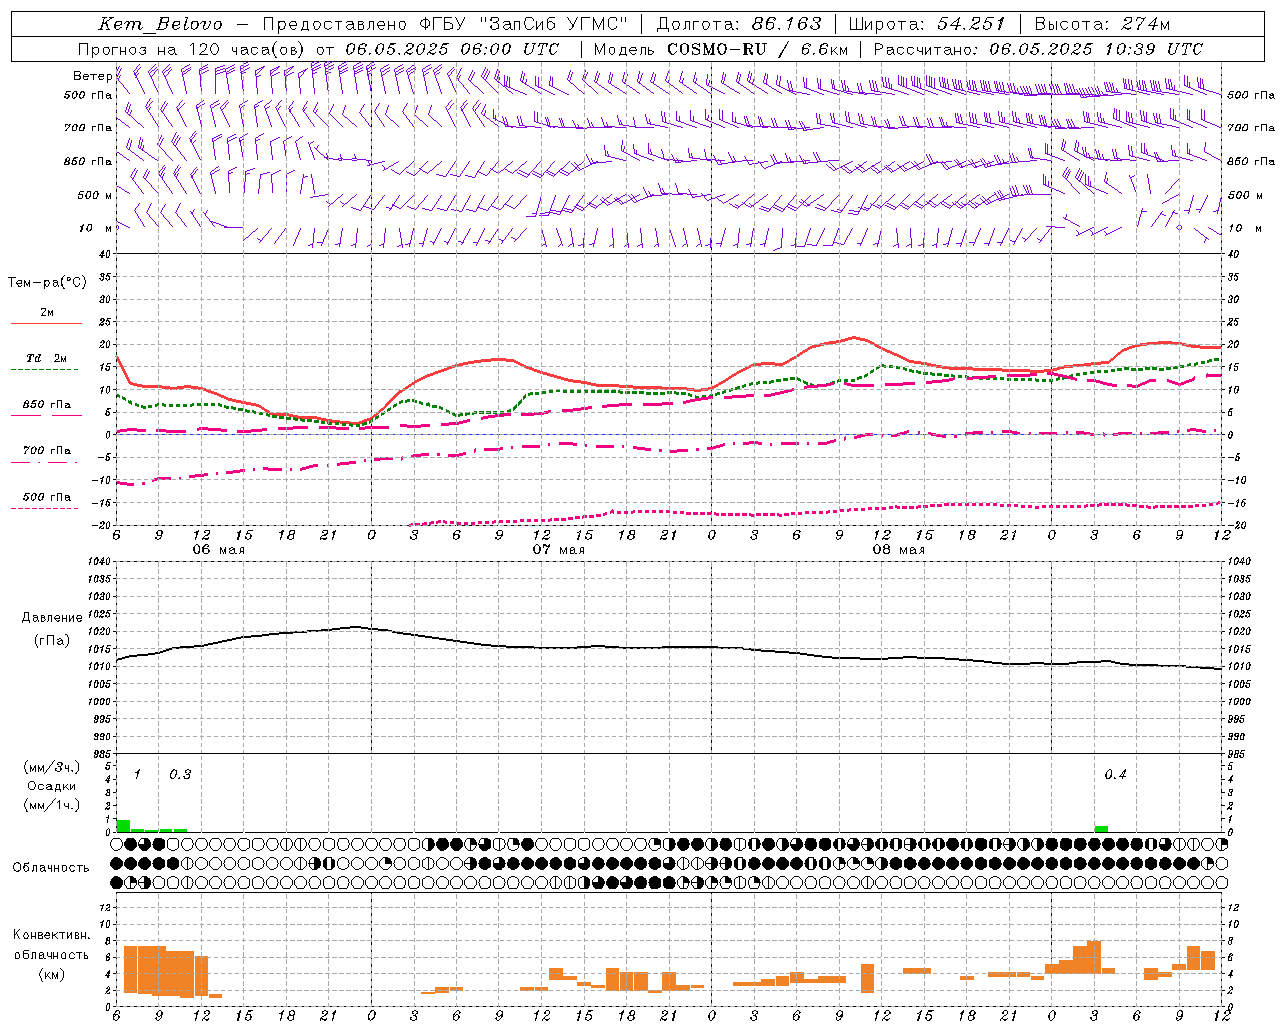Screen dimensions: 1280x1024
Task: Click the 'Td 2м' dew point legend entry
Action: pyautogui.click(x=47, y=358)
